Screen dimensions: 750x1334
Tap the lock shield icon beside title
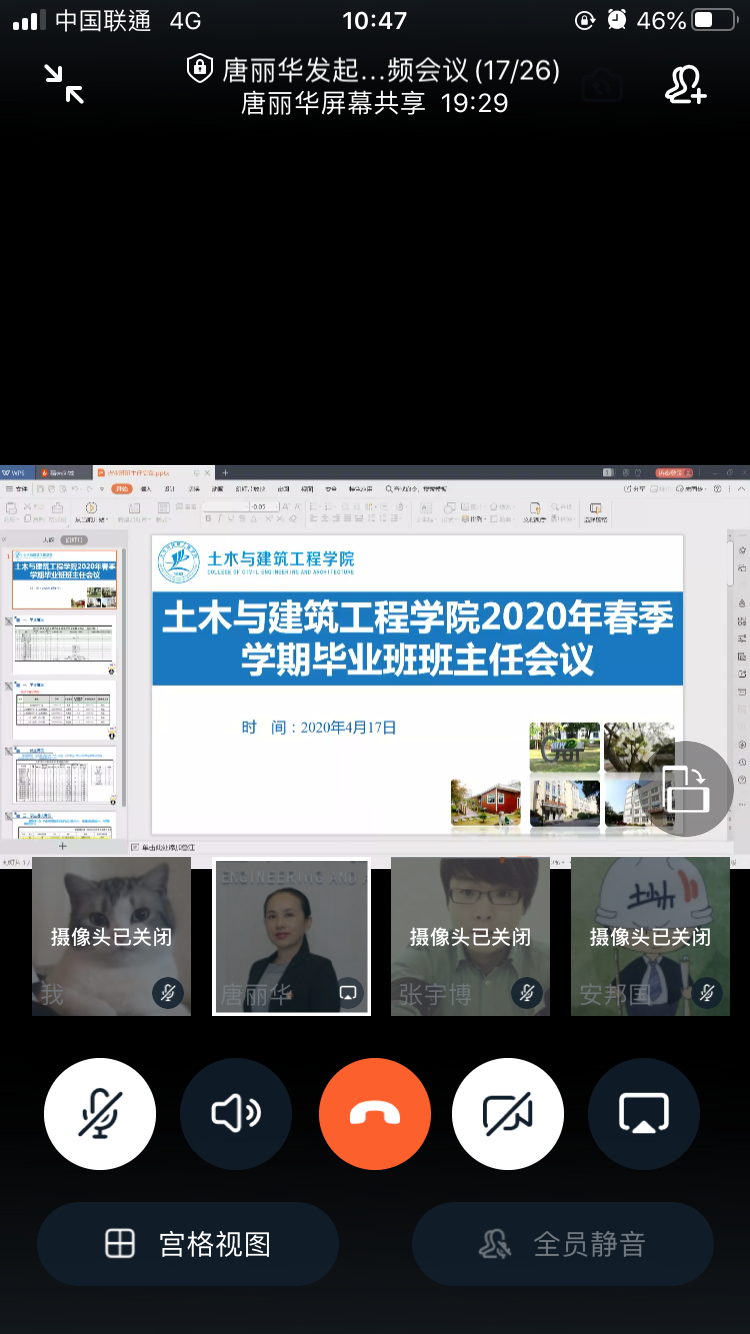tap(200, 69)
